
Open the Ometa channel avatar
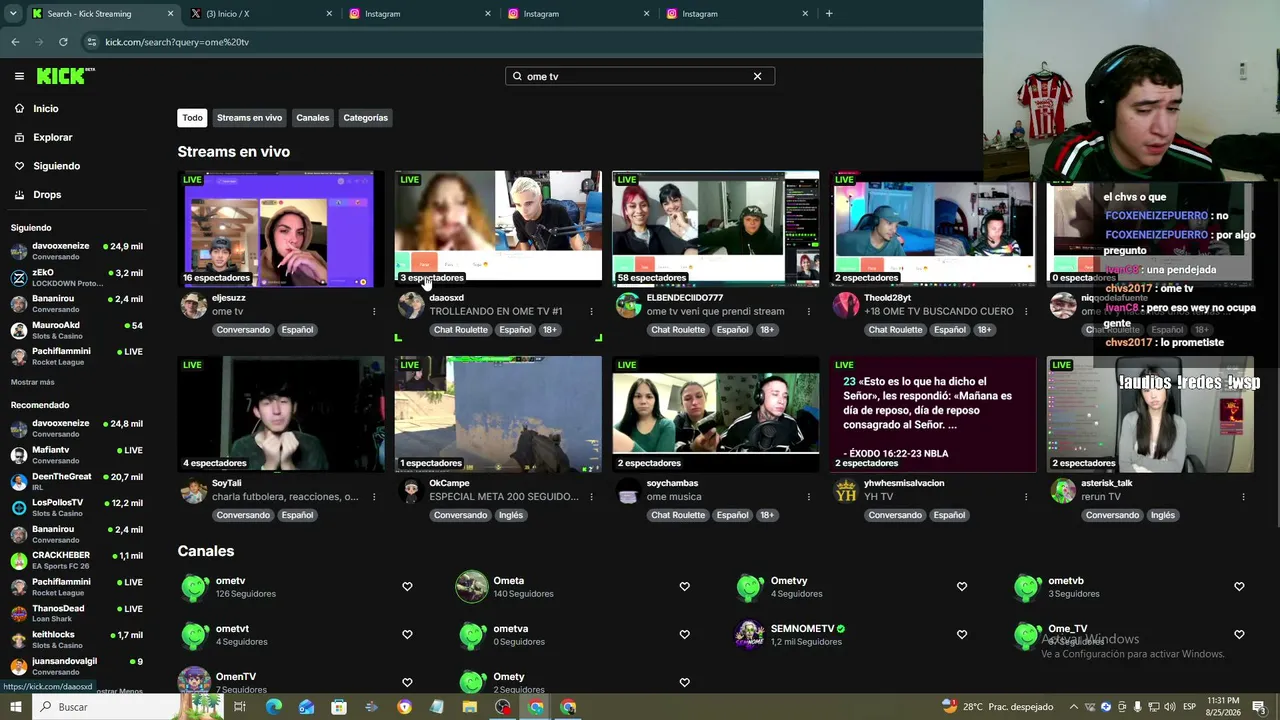click(x=472, y=586)
